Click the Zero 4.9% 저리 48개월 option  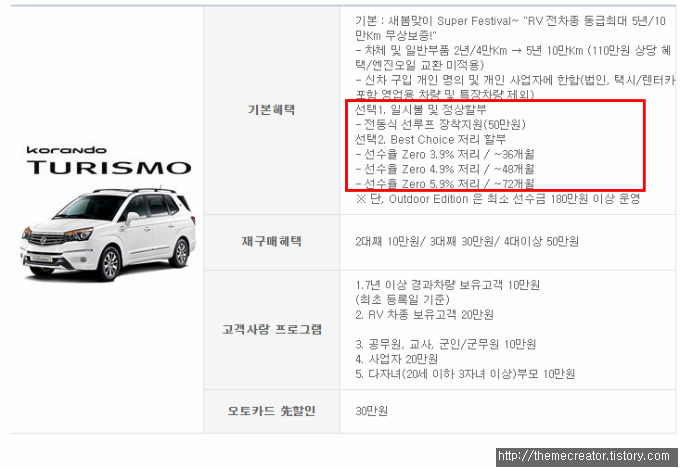pyautogui.click(x=445, y=169)
